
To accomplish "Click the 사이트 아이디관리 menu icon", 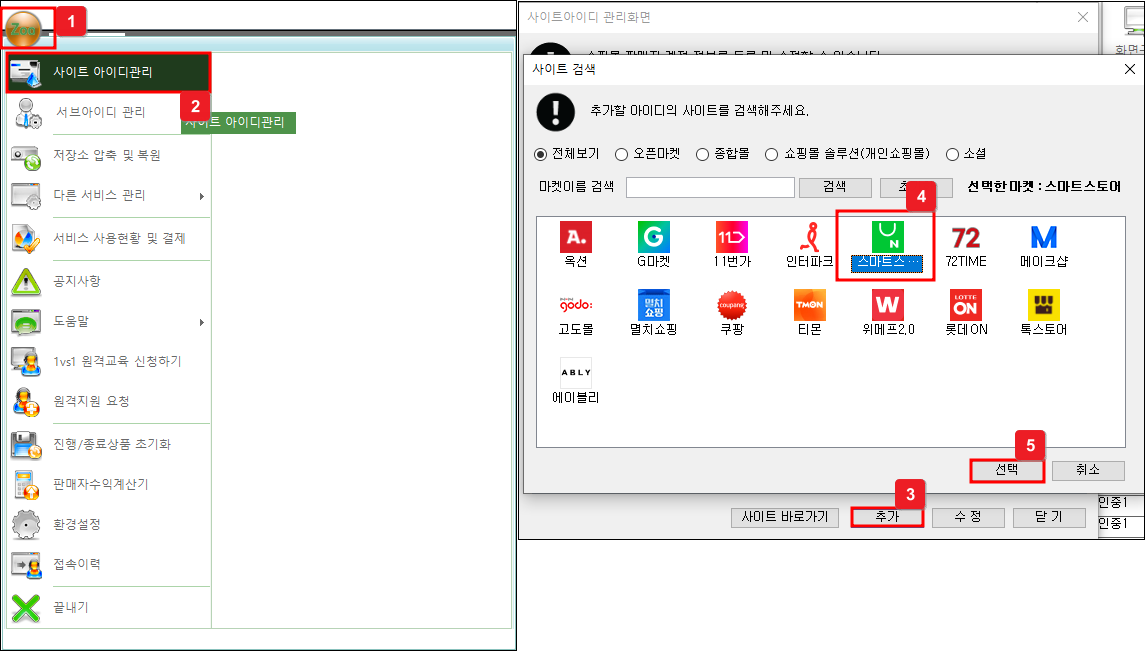I will coord(26,72).
